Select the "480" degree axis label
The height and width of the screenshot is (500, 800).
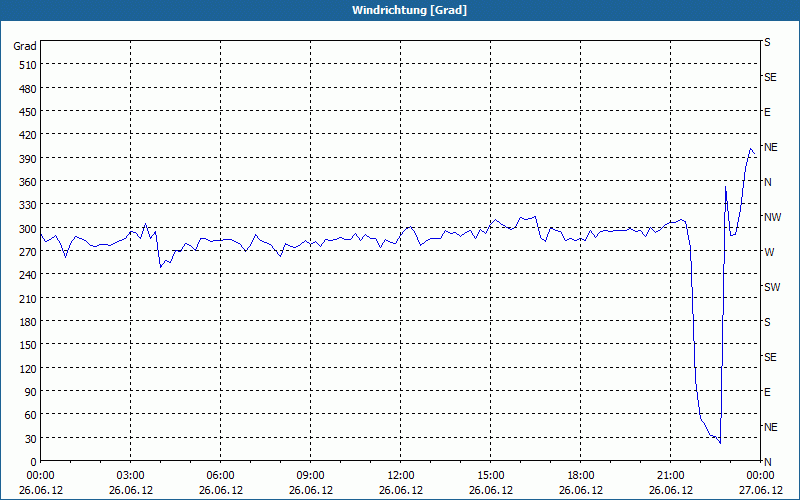(x=29, y=89)
